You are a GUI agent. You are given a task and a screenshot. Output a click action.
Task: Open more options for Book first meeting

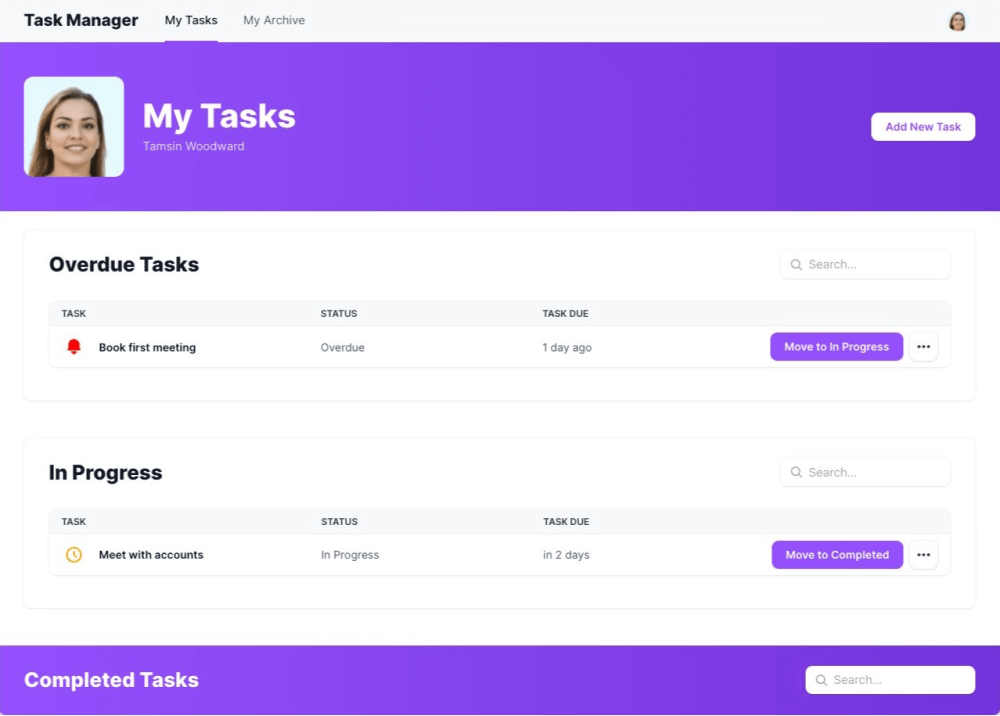923,346
